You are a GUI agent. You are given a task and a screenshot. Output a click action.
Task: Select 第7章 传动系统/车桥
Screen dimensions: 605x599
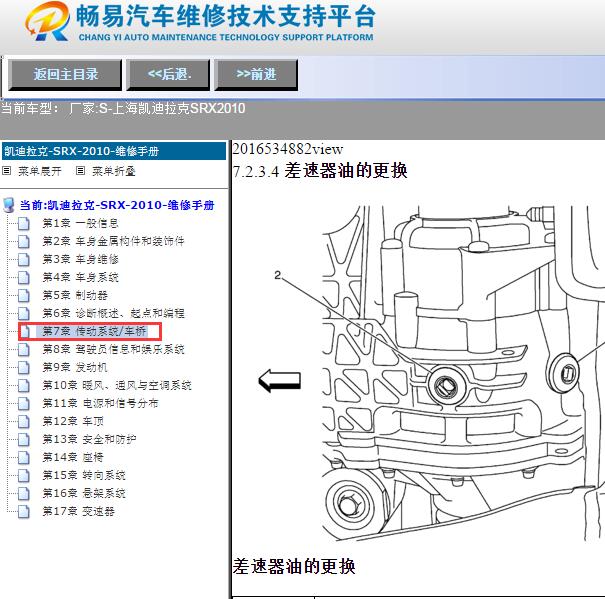(x=95, y=331)
